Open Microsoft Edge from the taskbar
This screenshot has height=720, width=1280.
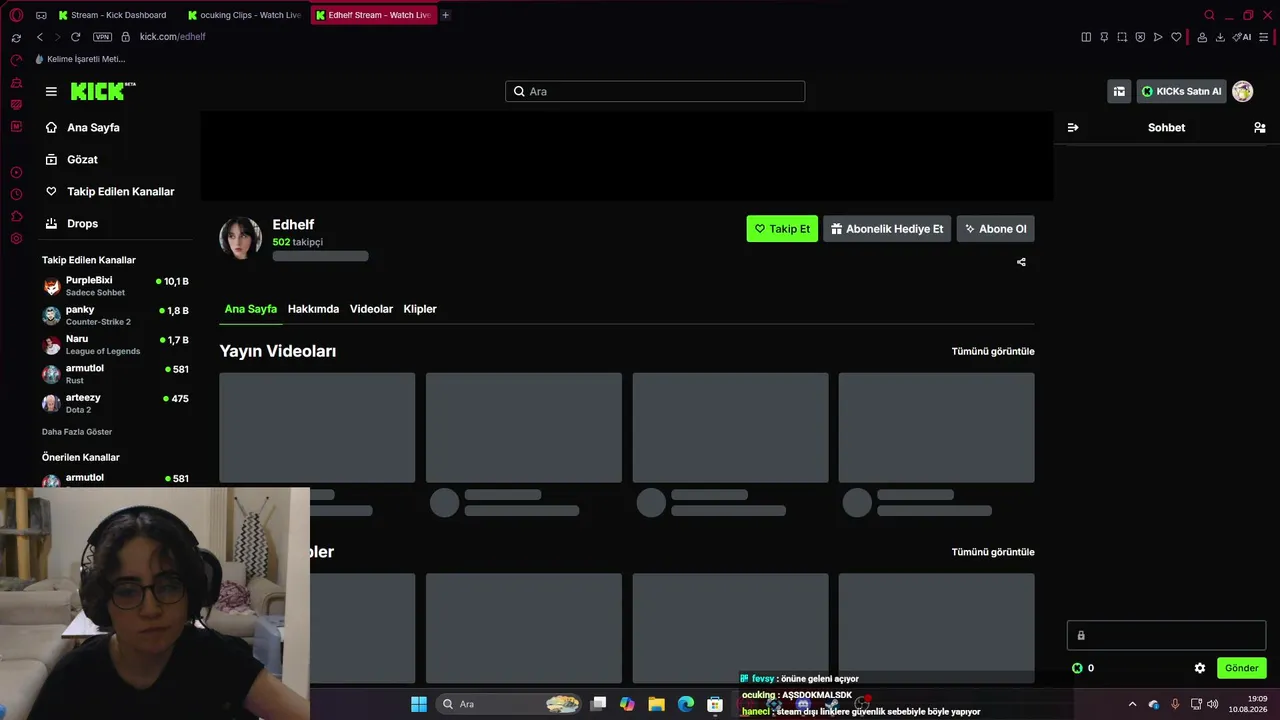click(x=685, y=704)
